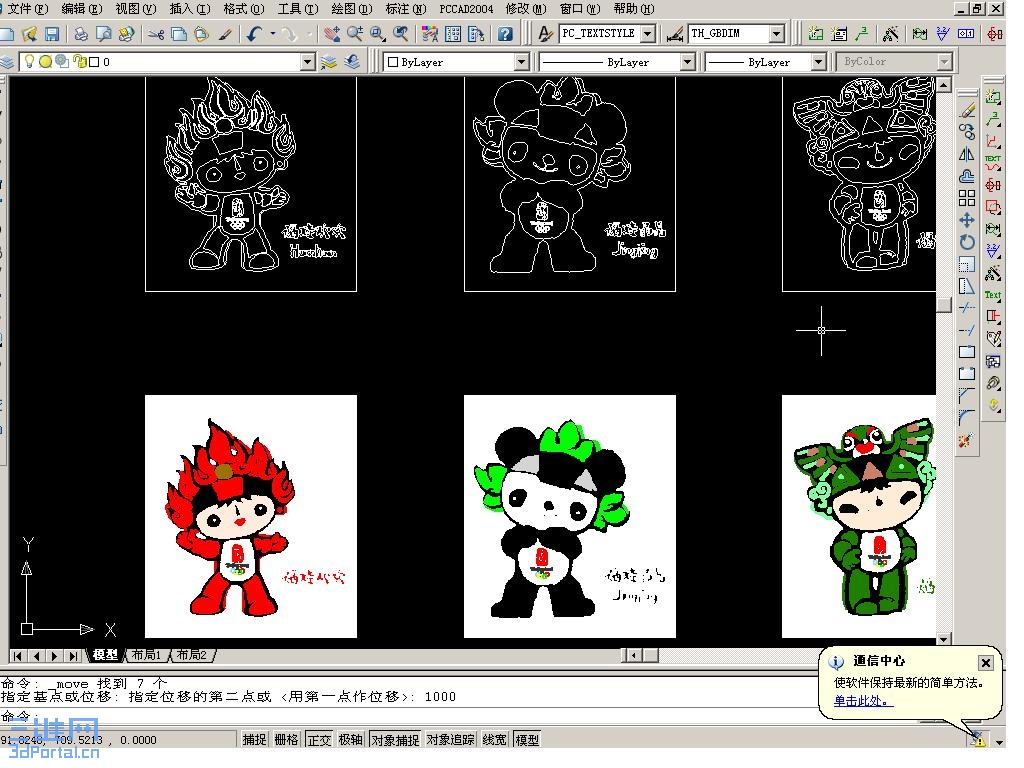Toggle 对象追踪 object tracking in status bar
The width and height of the screenshot is (1024, 768).
(451, 739)
